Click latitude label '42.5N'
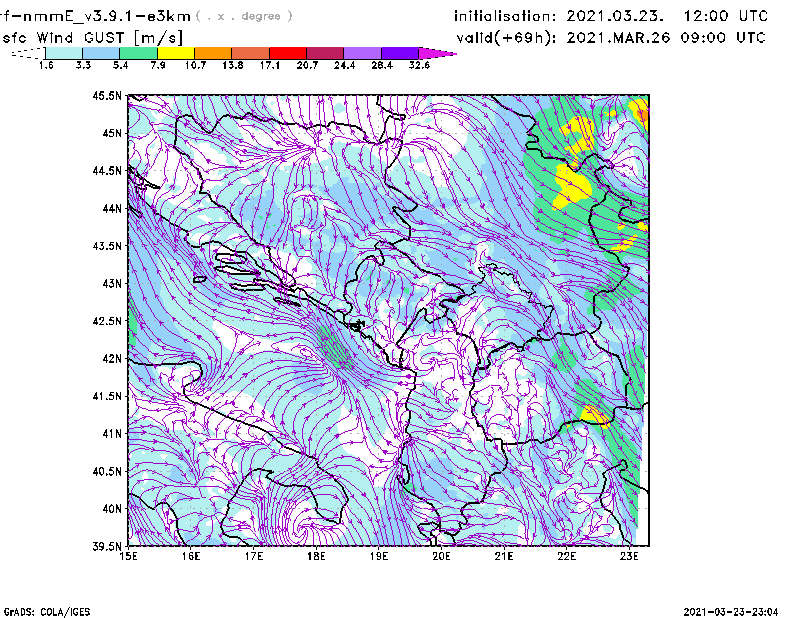Screen dimensions: 800x618 (107, 321)
